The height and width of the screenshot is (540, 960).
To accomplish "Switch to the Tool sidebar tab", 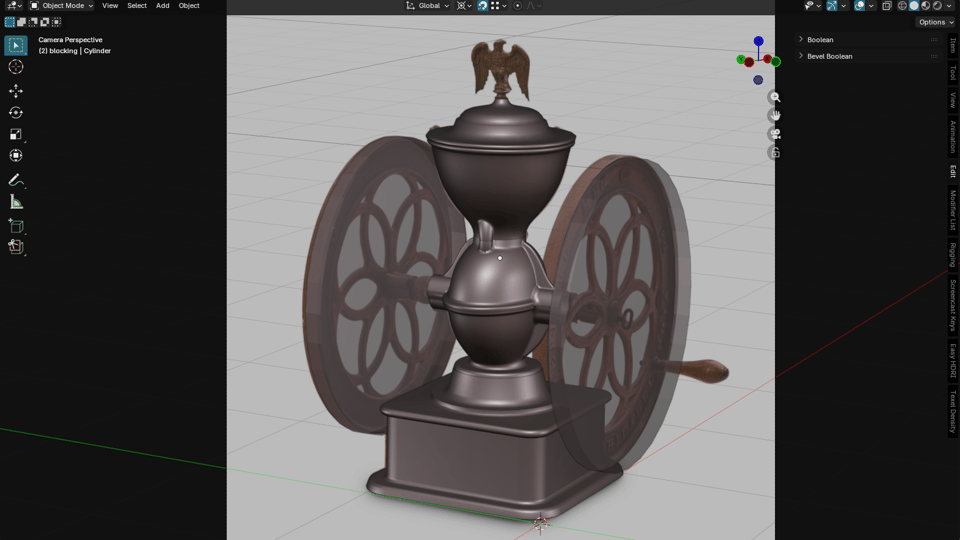I will pos(953,73).
